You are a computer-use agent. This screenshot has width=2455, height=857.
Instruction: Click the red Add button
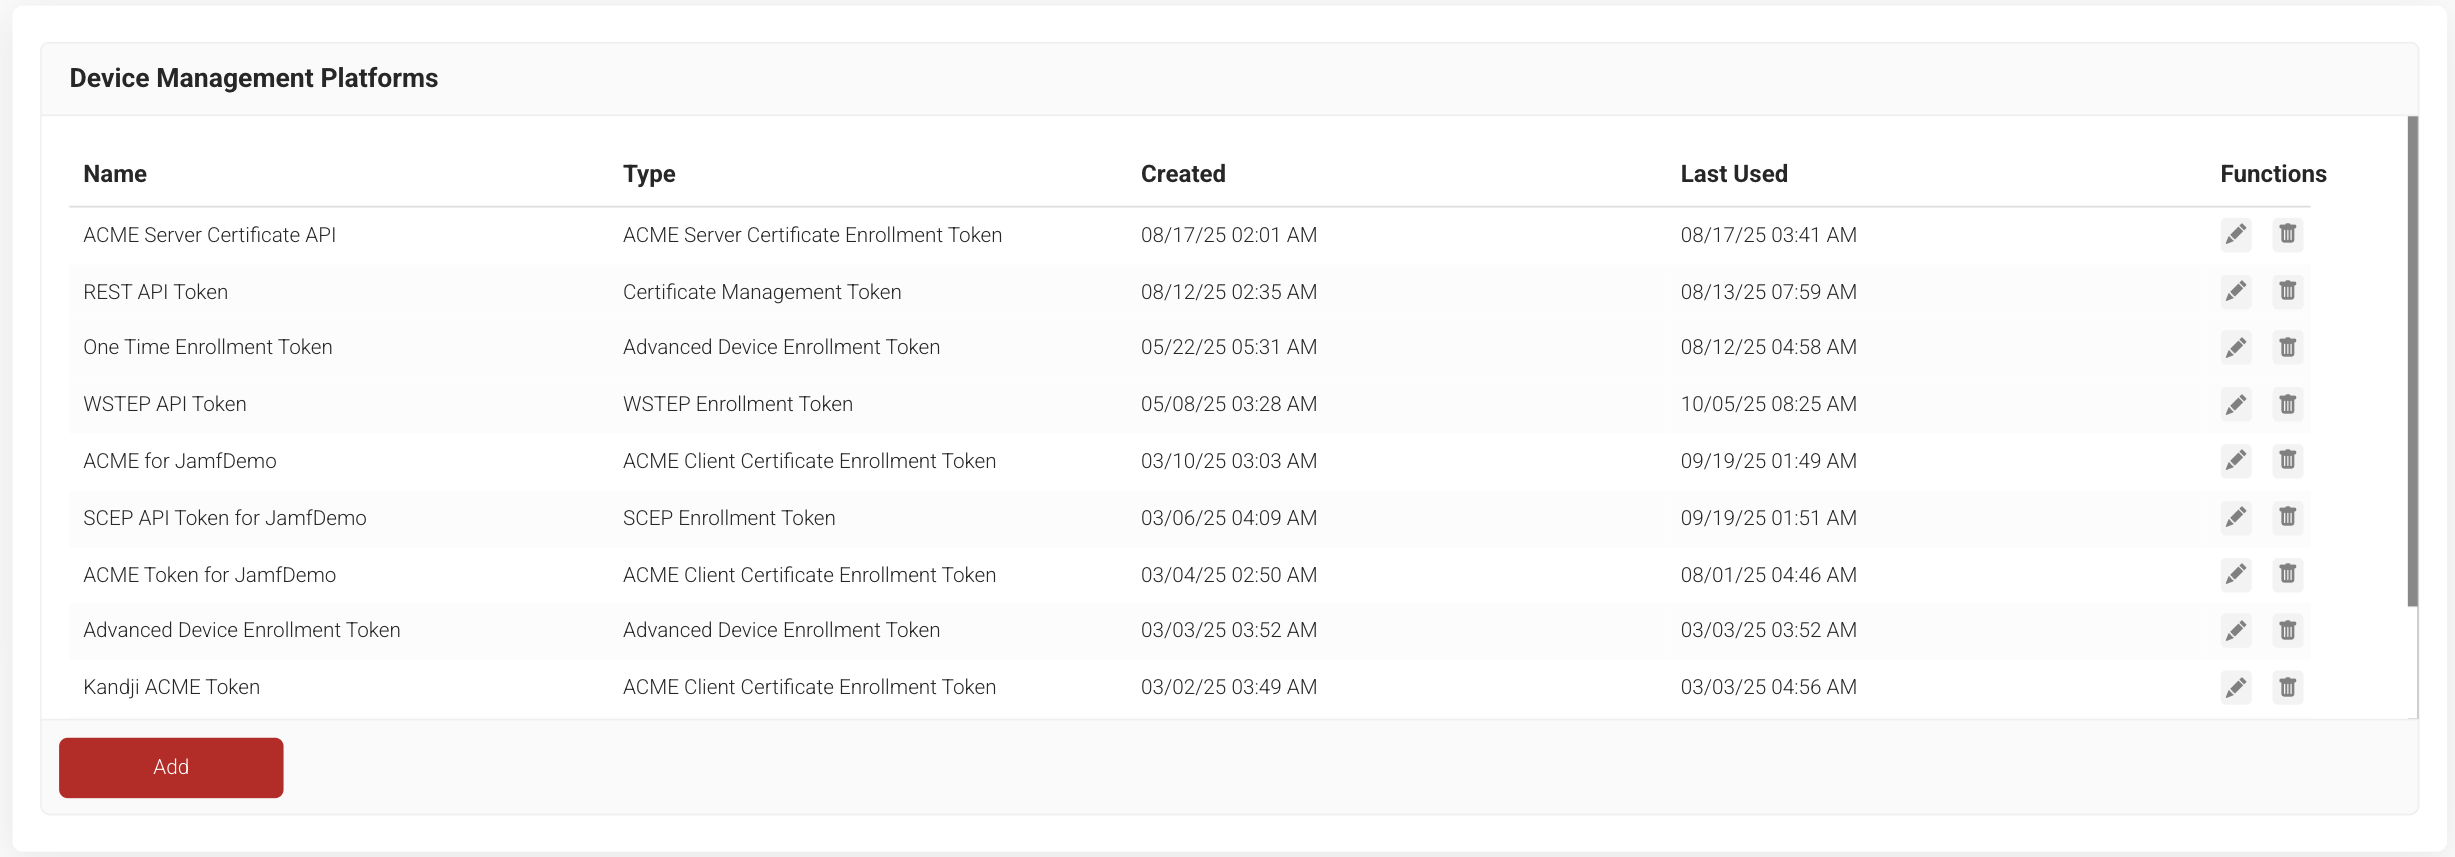click(171, 767)
